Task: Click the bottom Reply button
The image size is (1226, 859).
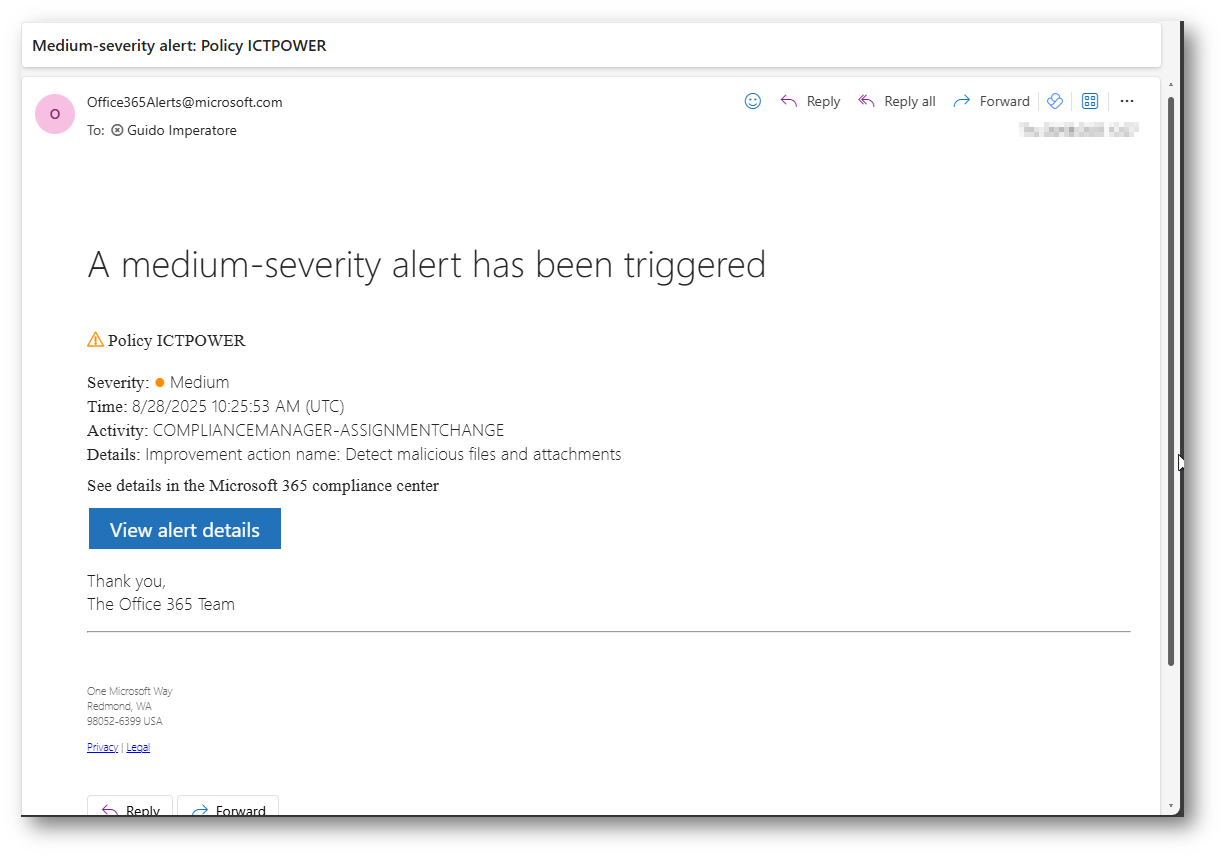Action: [130, 808]
